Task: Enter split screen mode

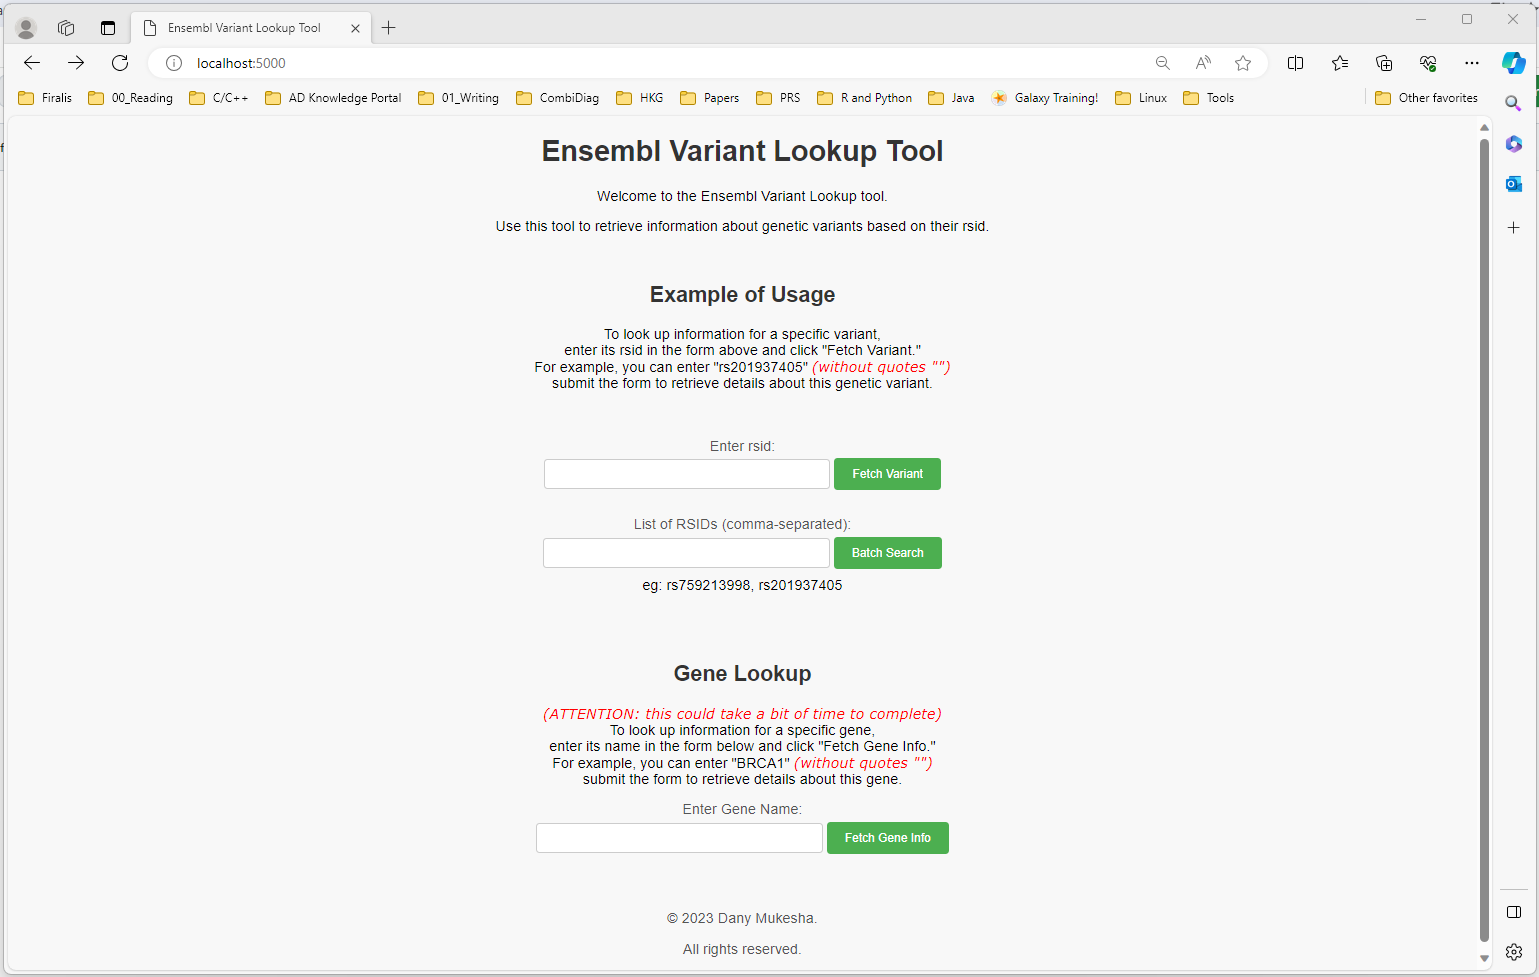Action: [1295, 62]
